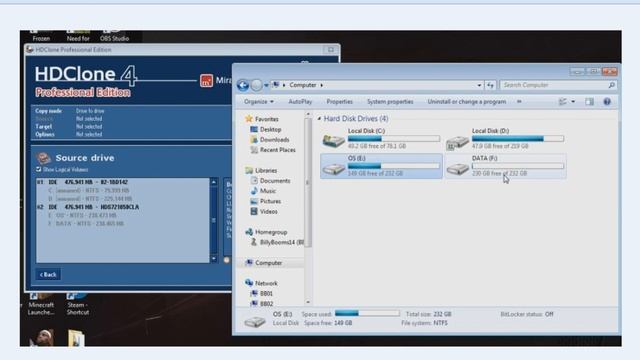Screen dimensions: 640x360
Task: Open System properties in toolbar
Action: pyautogui.click(x=390, y=102)
